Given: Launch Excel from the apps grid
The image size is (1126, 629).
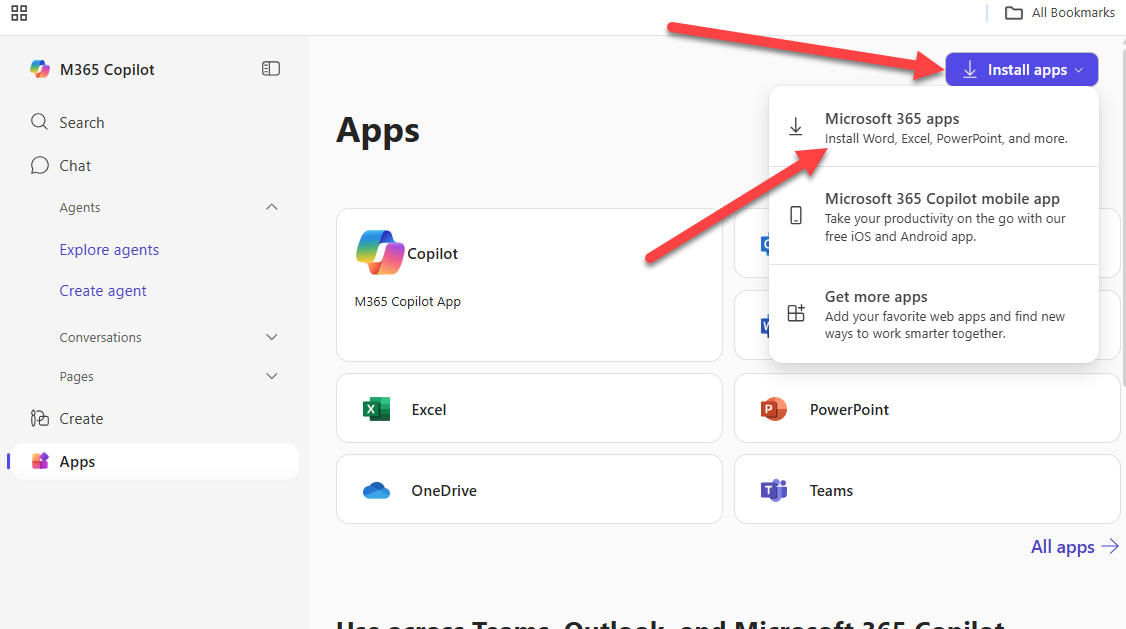Looking at the screenshot, I should point(528,409).
